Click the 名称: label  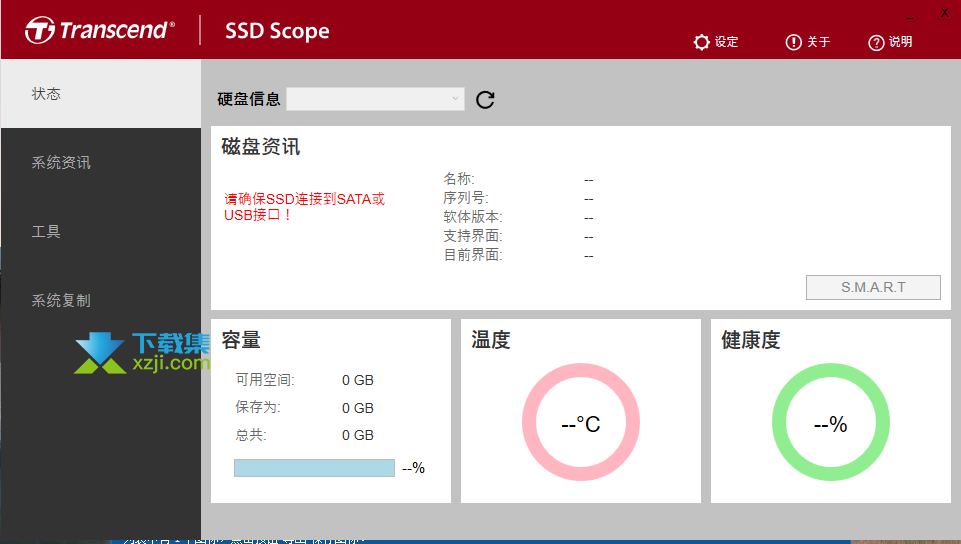pyautogui.click(x=459, y=179)
